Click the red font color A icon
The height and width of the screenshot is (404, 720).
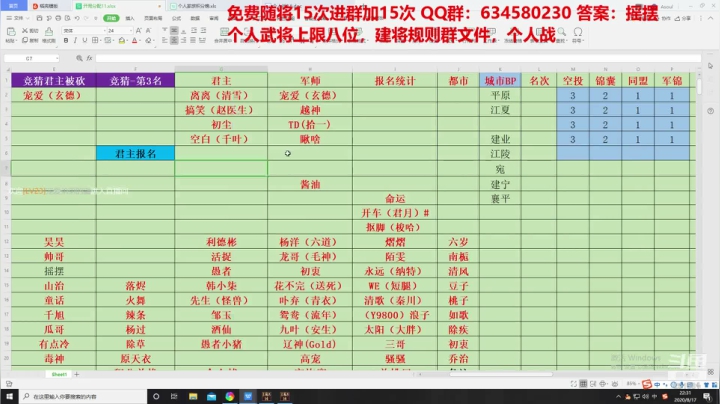pos(134,40)
